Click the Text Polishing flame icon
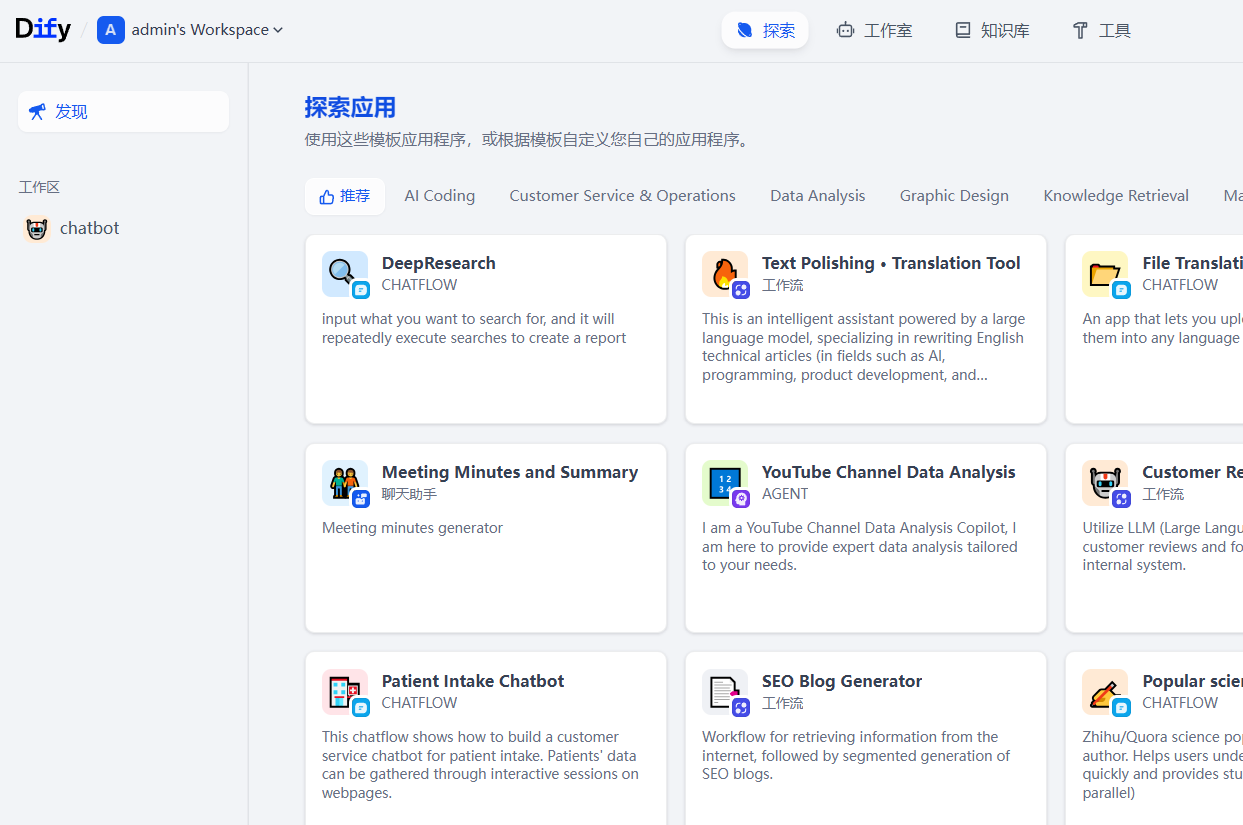The height and width of the screenshot is (825, 1243). point(725,274)
